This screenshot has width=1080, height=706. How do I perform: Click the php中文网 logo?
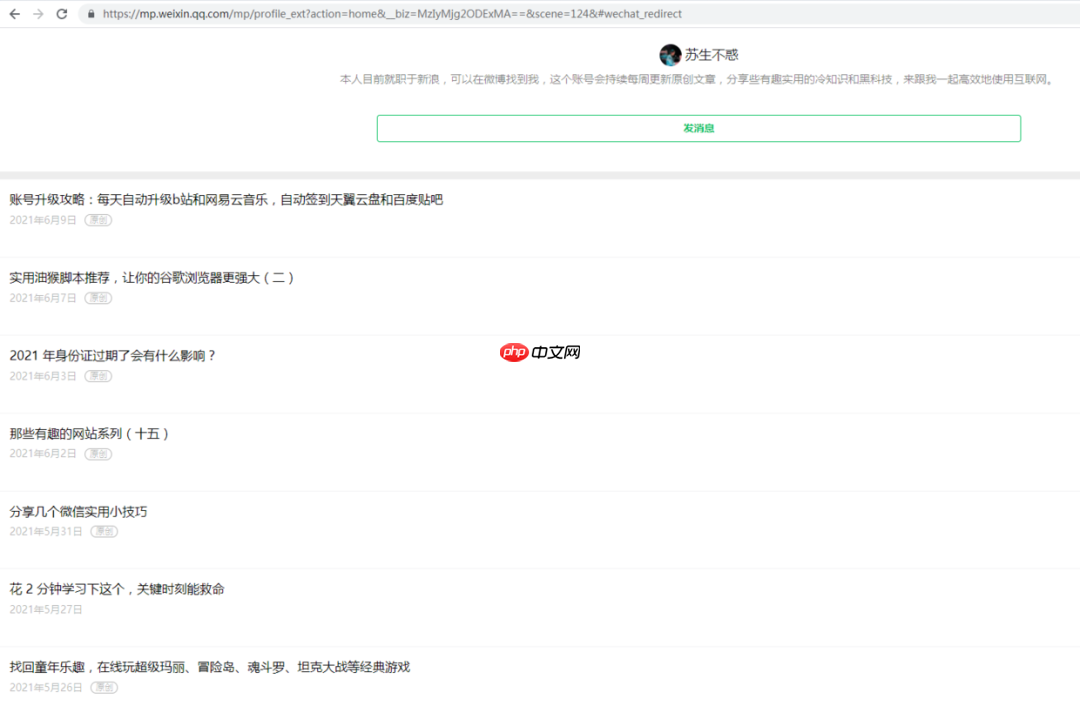pos(540,352)
